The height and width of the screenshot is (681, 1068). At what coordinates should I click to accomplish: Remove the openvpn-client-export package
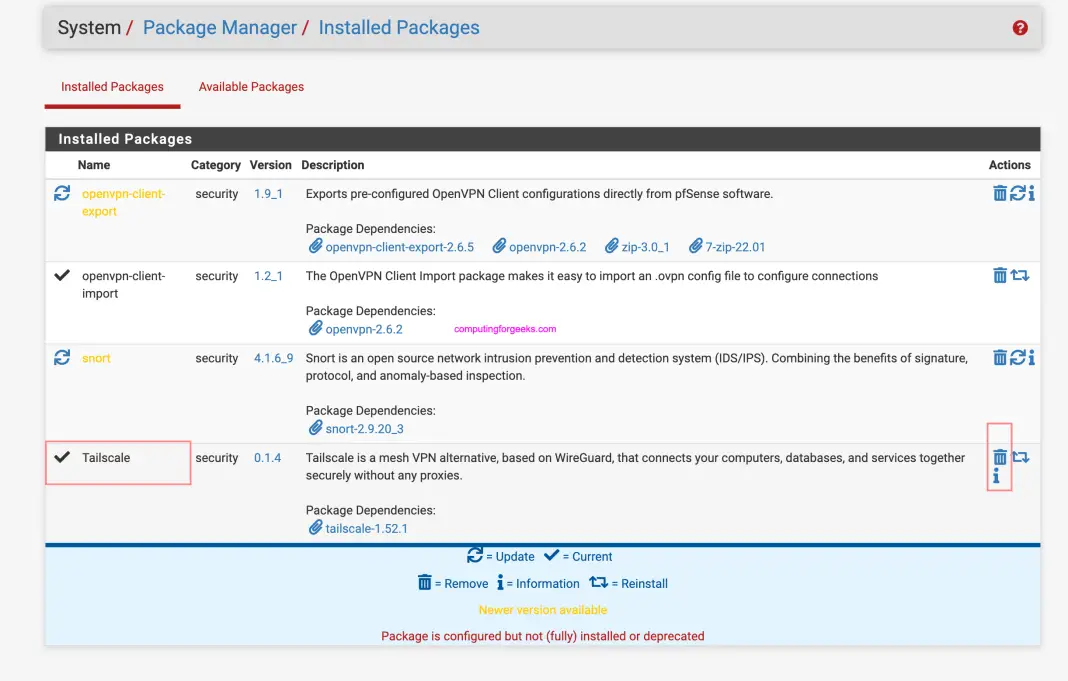999,193
